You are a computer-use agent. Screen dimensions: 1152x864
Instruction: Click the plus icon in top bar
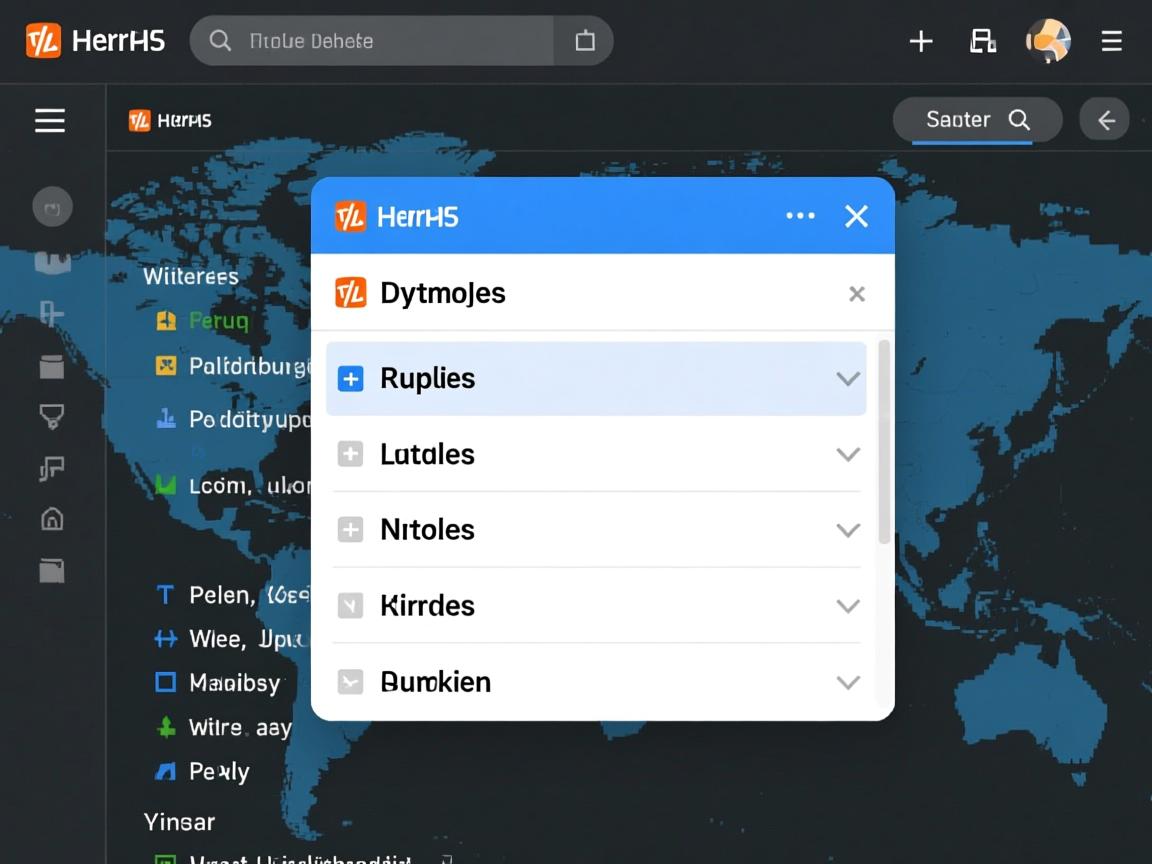pos(920,41)
